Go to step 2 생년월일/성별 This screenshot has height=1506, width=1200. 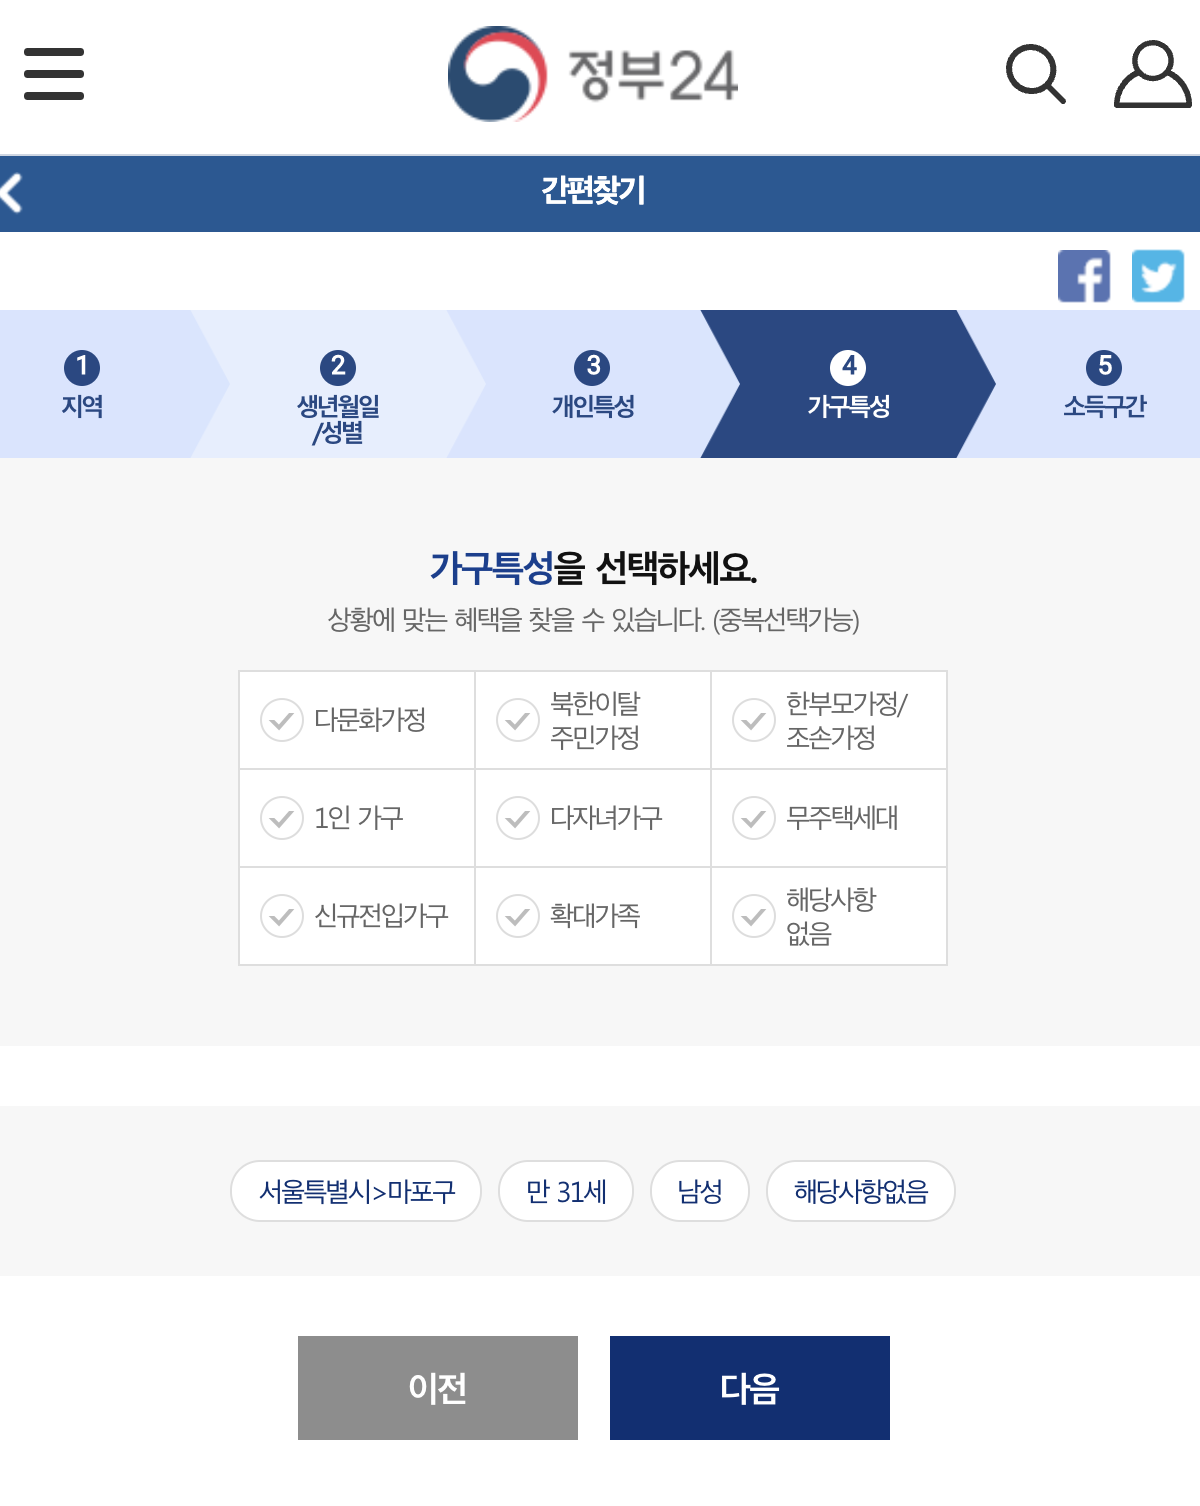click(338, 384)
